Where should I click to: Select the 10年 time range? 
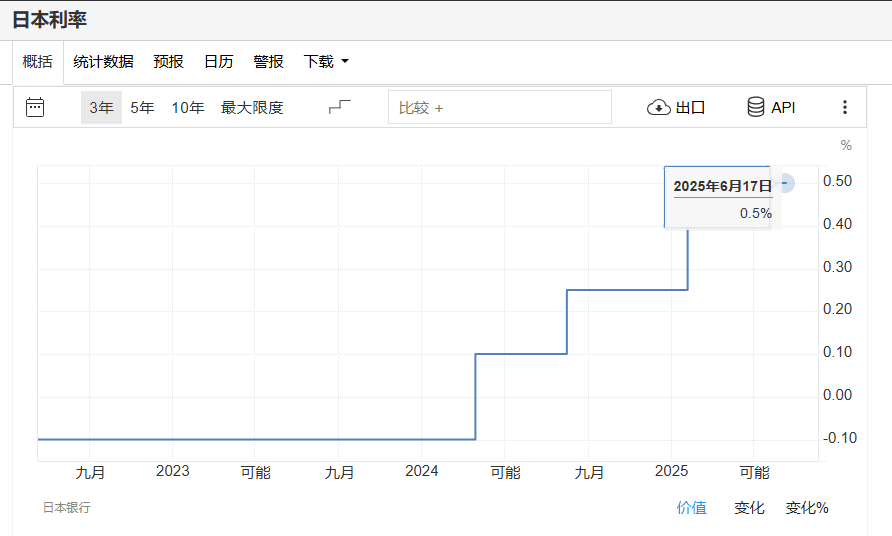(x=188, y=108)
